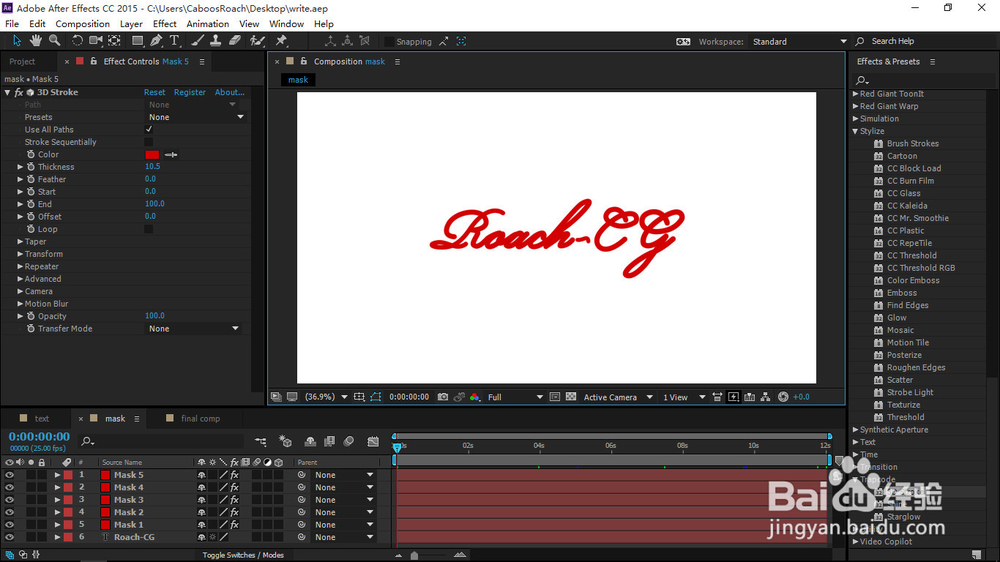This screenshot has height=562, width=1000.
Task: Click the Draft 3D icon in timeline
Action: pos(285,441)
